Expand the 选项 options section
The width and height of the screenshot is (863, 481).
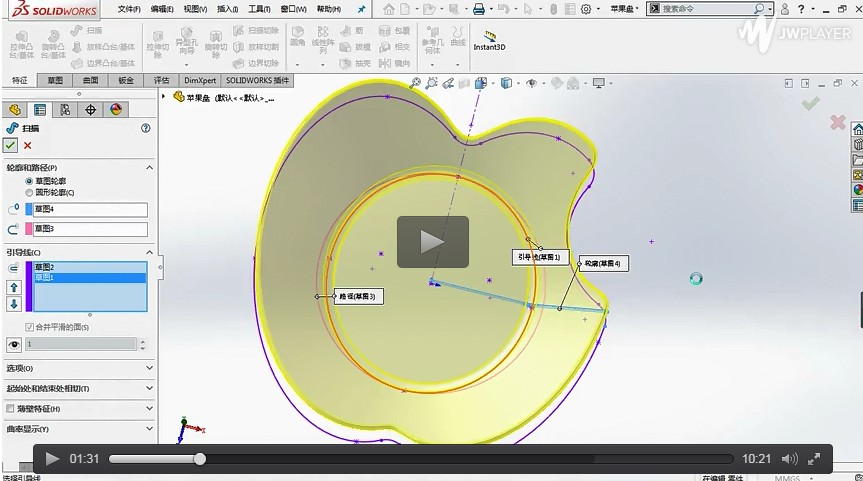click(x=80, y=368)
